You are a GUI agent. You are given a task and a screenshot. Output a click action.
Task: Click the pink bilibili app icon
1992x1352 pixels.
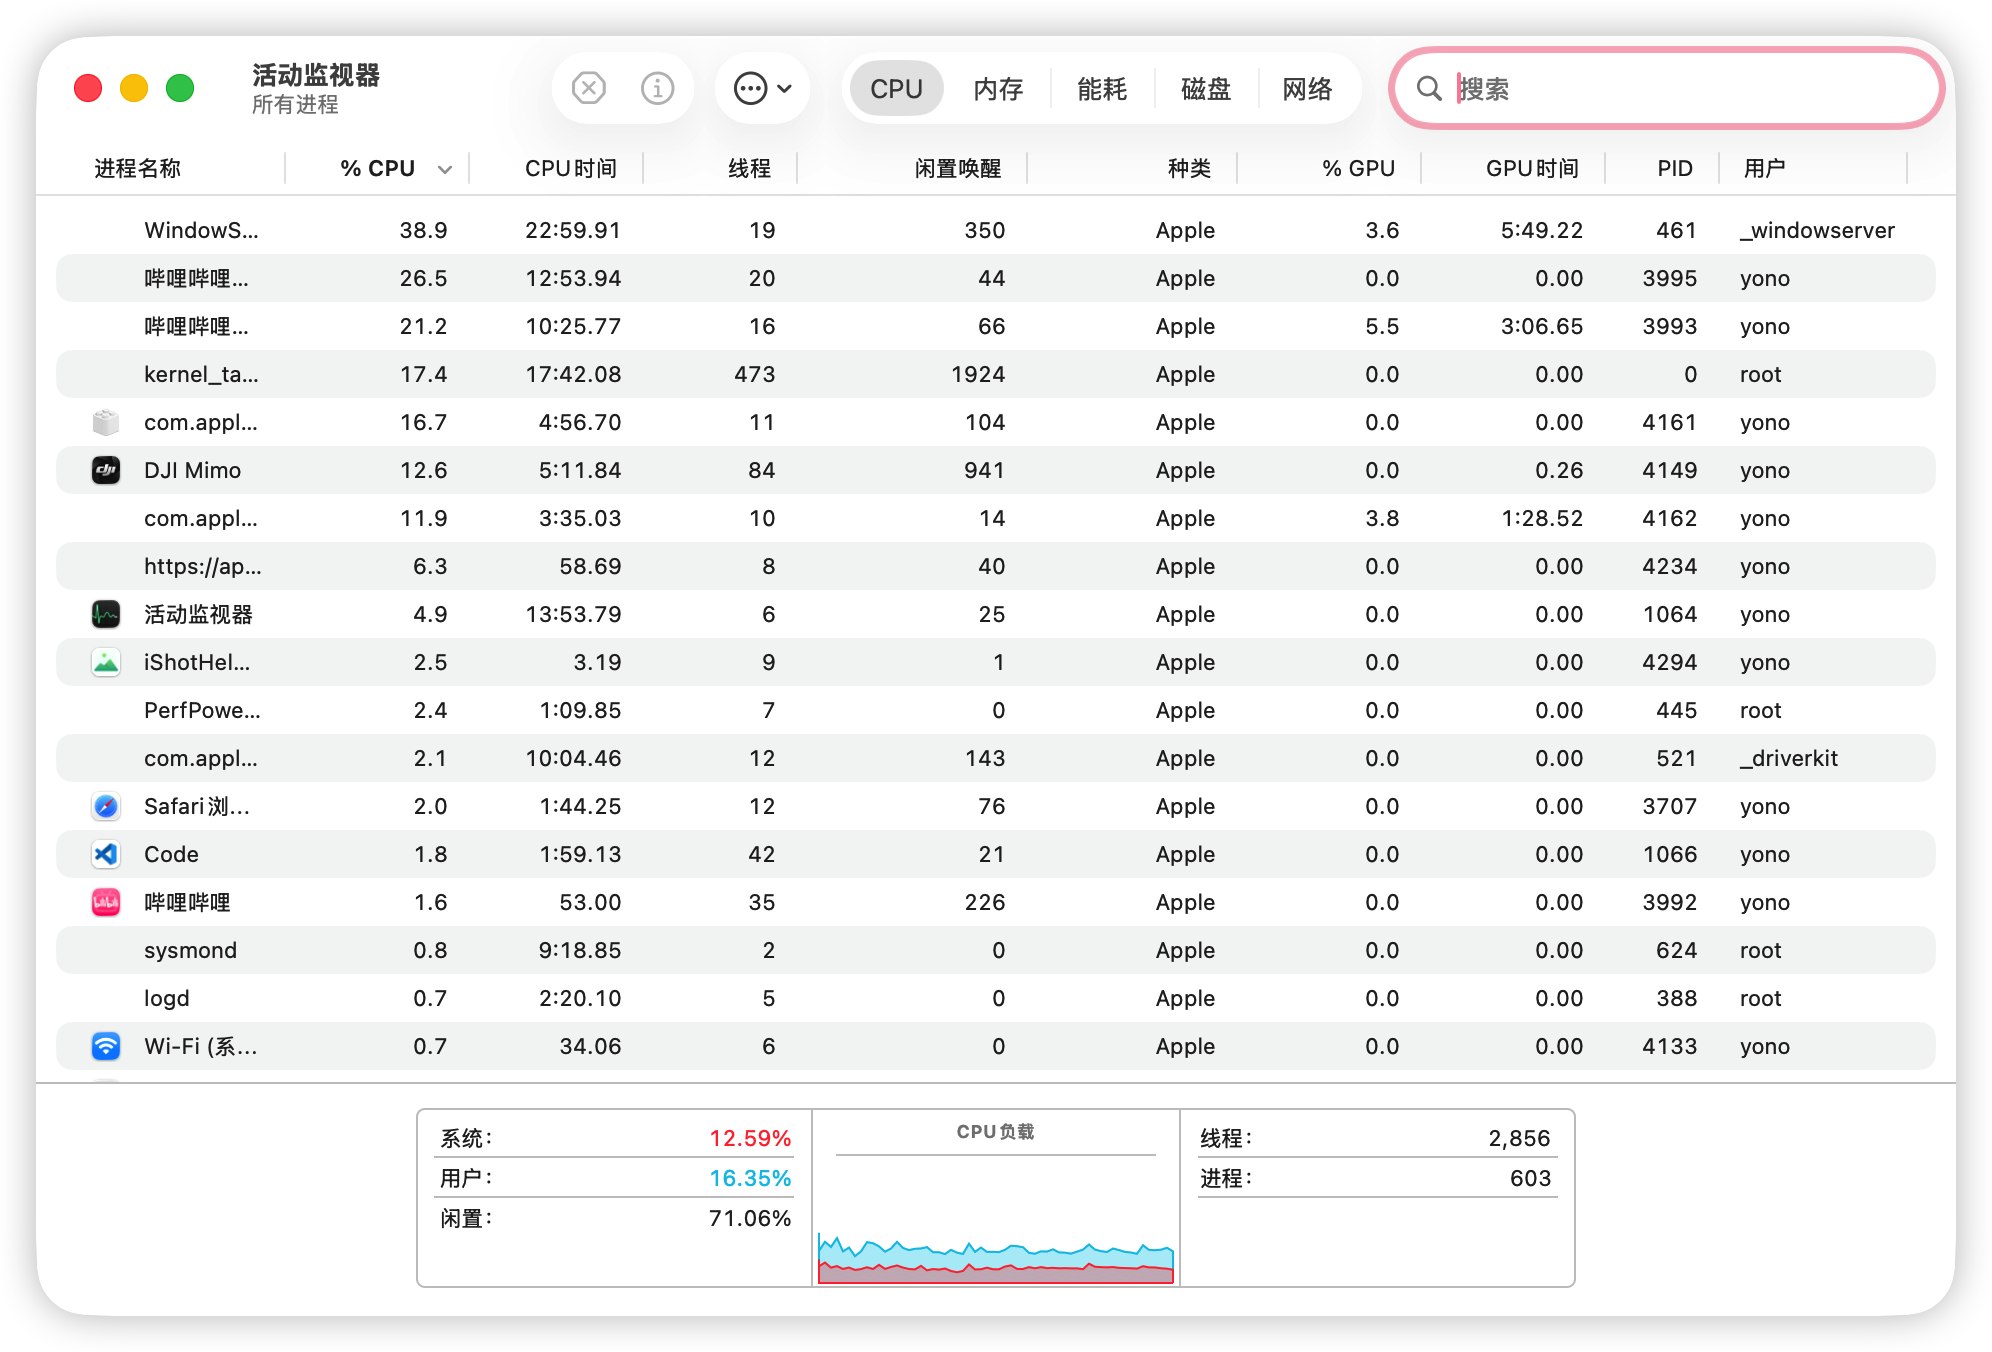106,902
